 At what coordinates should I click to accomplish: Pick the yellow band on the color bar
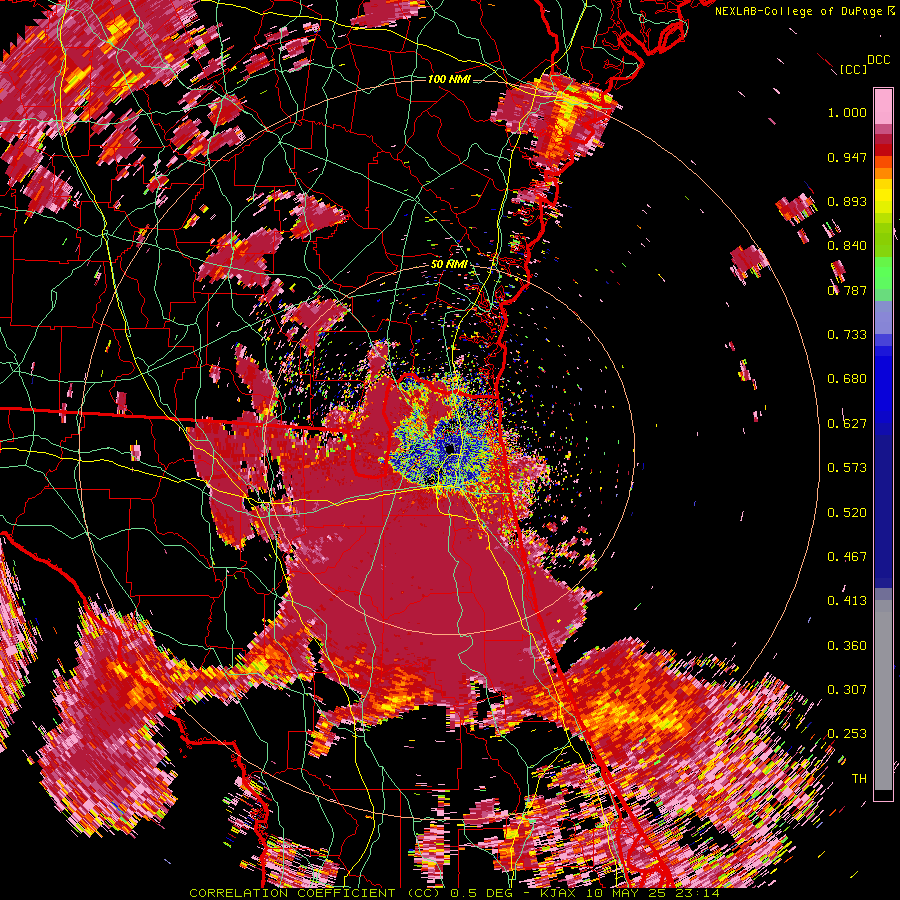click(883, 196)
